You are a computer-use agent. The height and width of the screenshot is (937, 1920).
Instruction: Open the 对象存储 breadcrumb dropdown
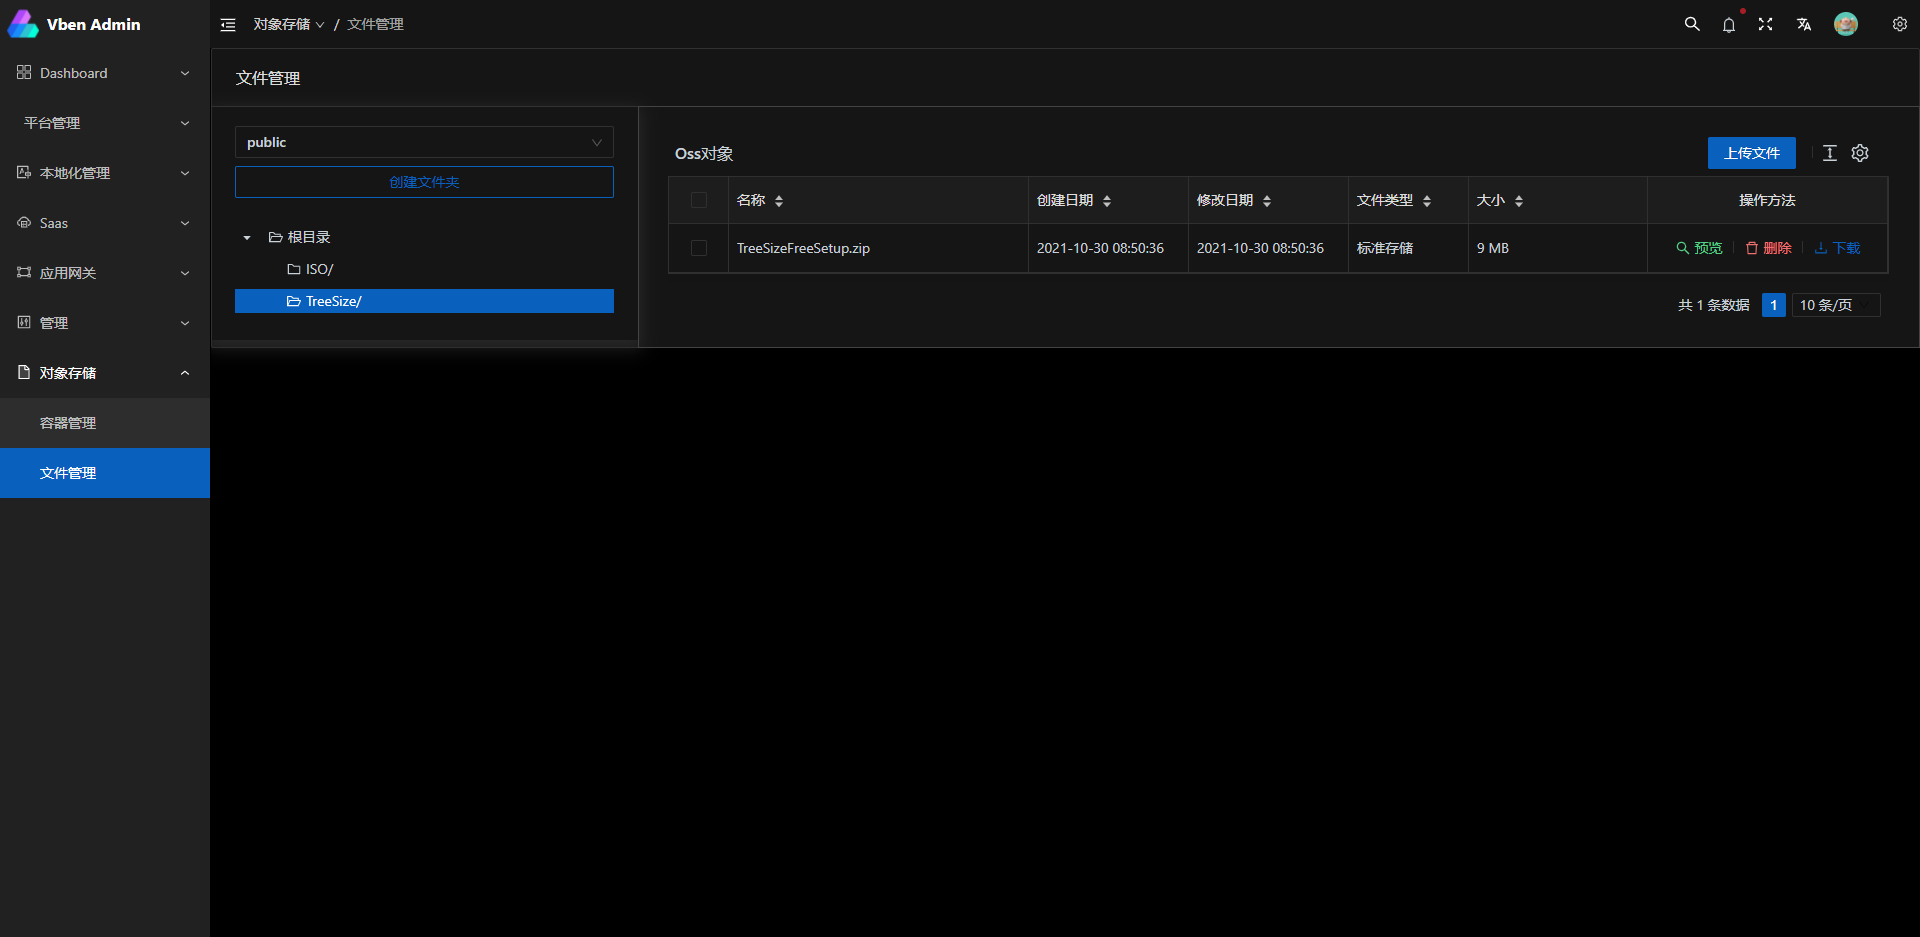(289, 24)
